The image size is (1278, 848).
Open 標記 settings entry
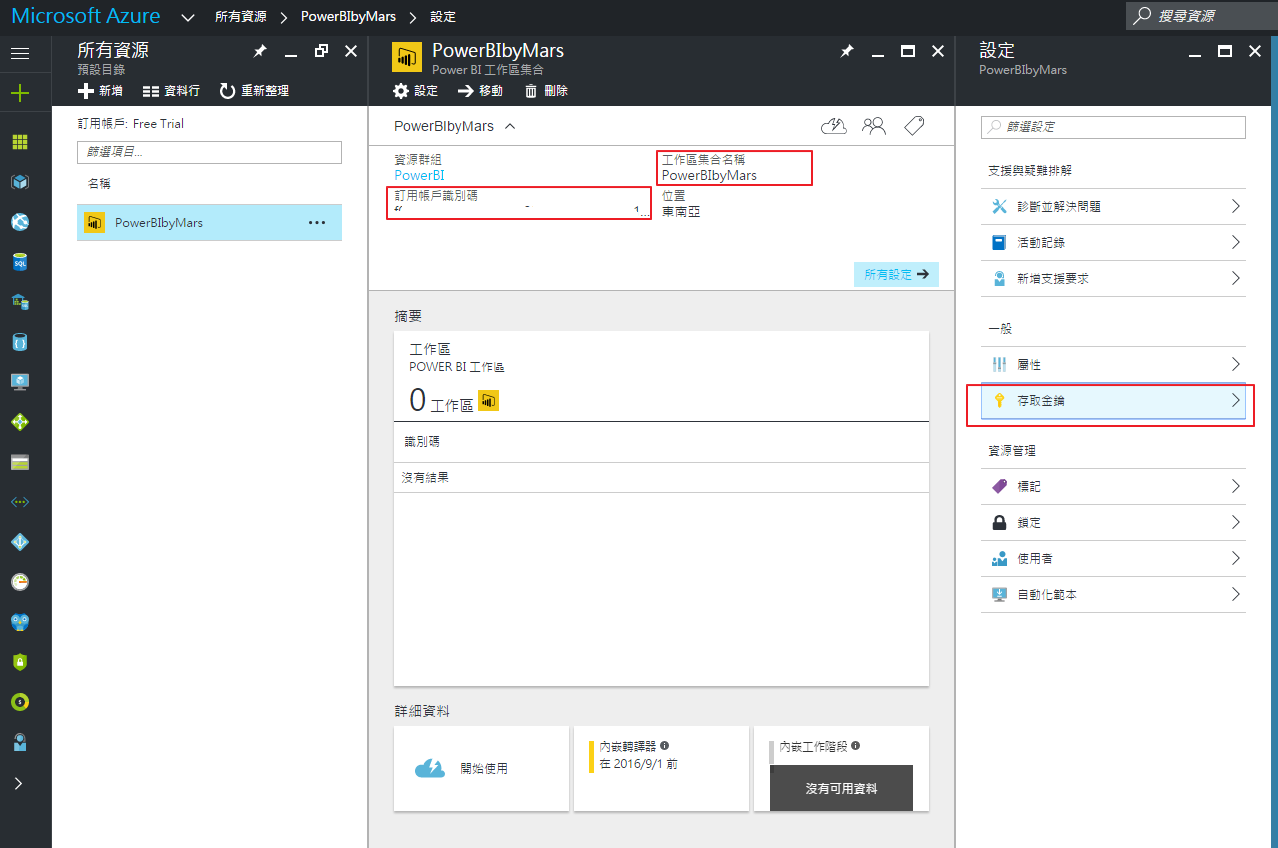pos(1113,486)
